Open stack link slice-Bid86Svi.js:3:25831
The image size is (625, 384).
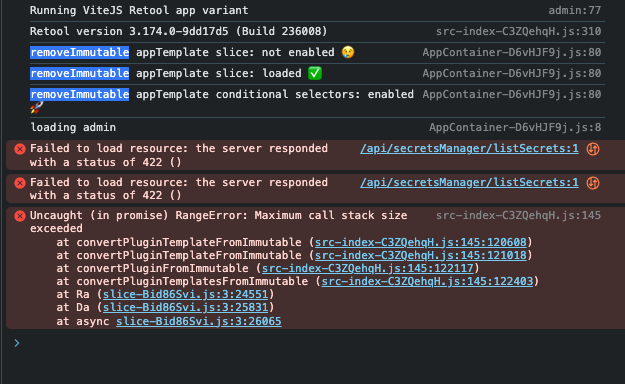(x=185, y=308)
